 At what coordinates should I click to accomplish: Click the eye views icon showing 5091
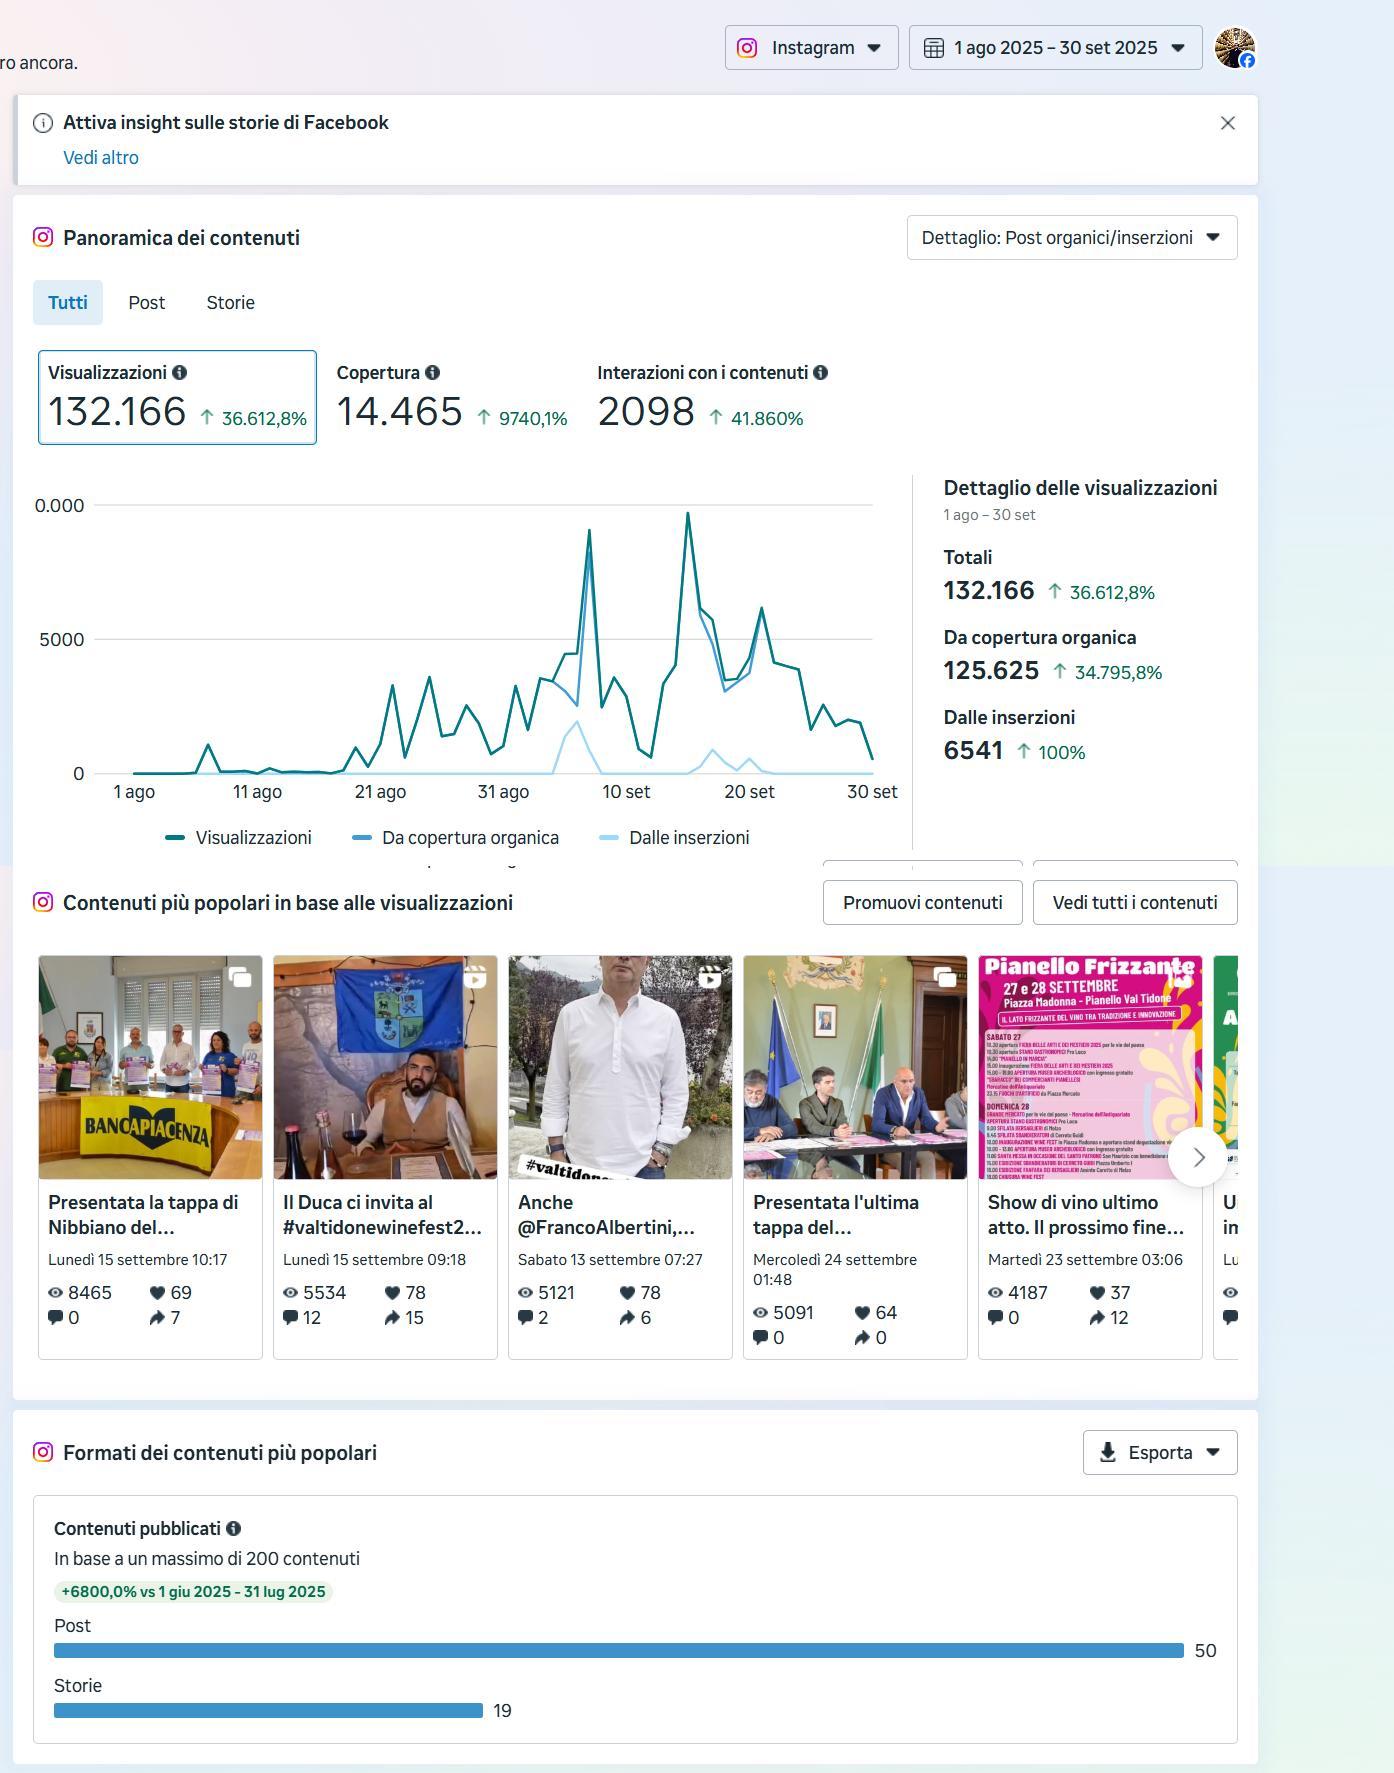761,1313
